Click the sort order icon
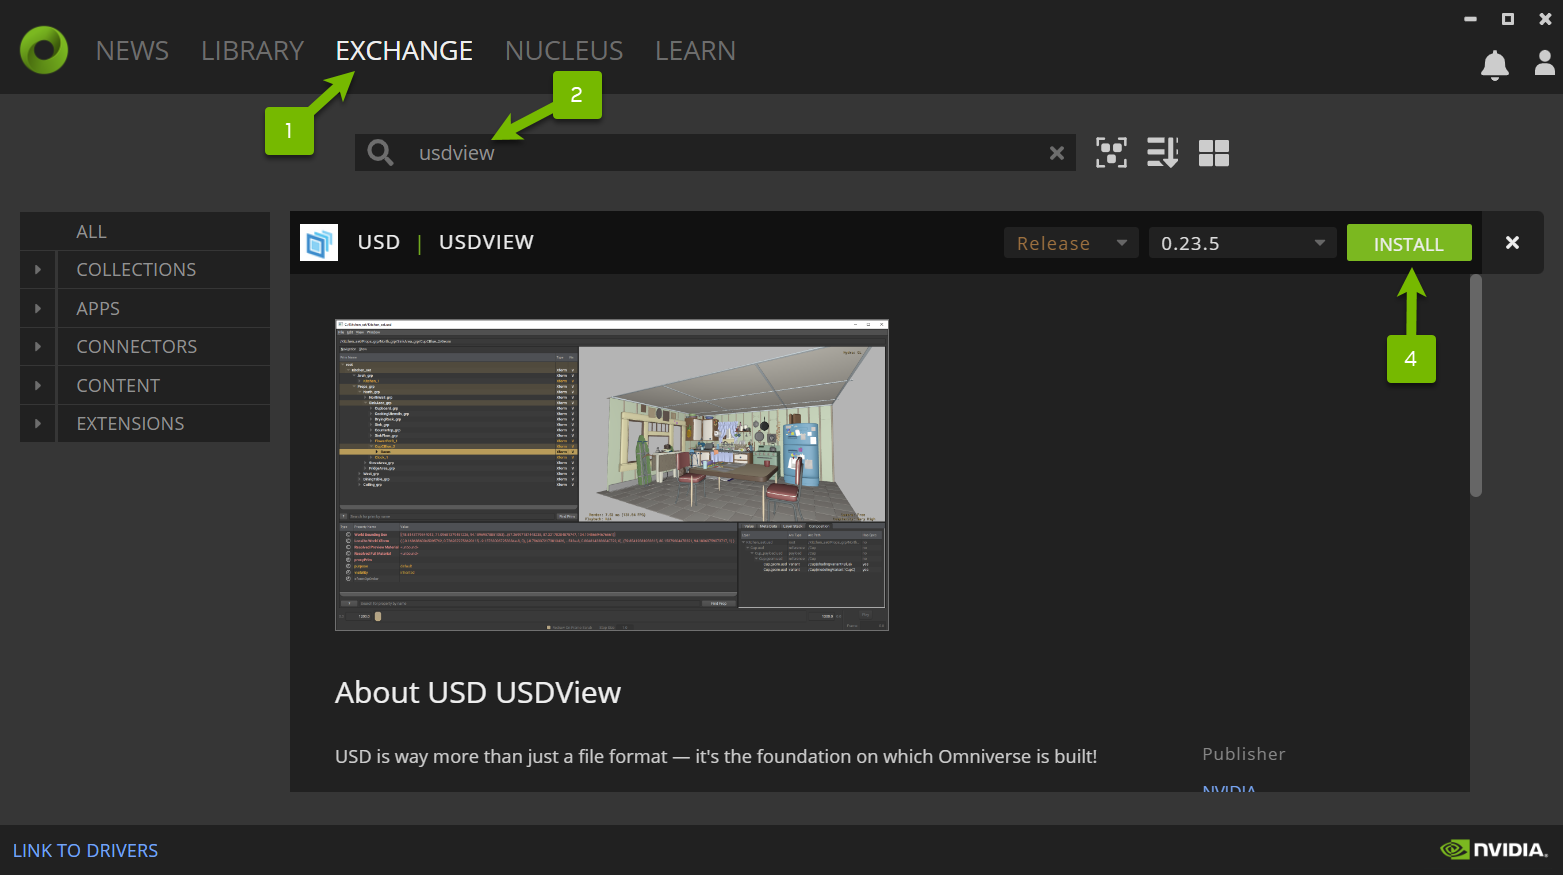The width and height of the screenshot is (1563, 875). point(1162,153)
